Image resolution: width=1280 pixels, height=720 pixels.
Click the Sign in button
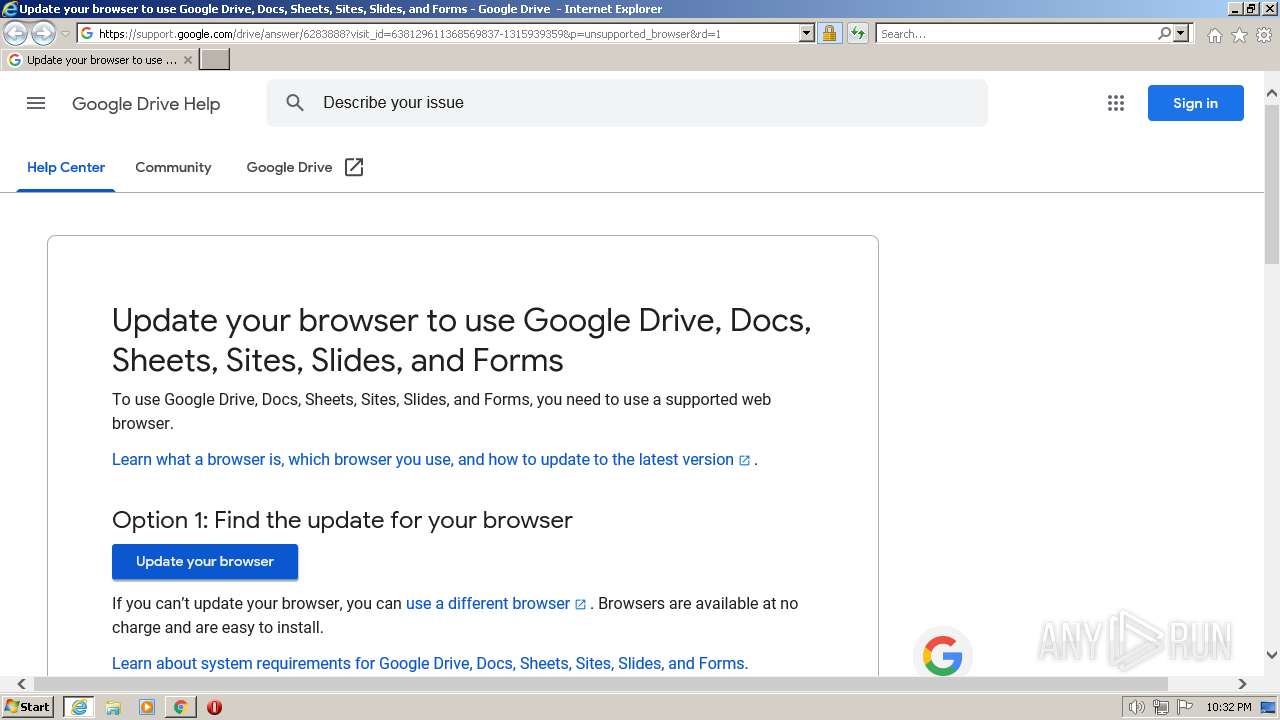point(1195,103)
